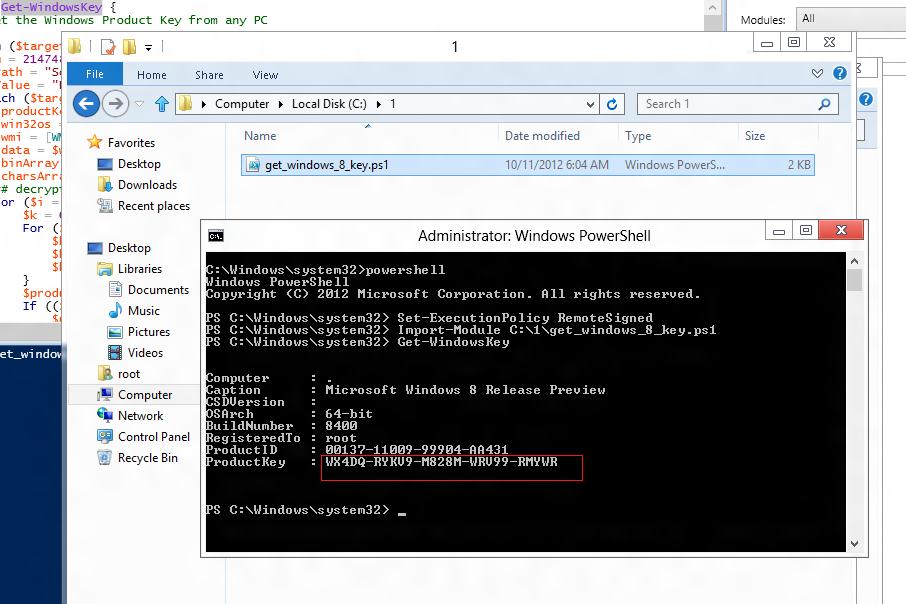Navigate up one level with the up arrow
Image resolution: width=906 pixels, height=604 pixels.
[162, 103]
